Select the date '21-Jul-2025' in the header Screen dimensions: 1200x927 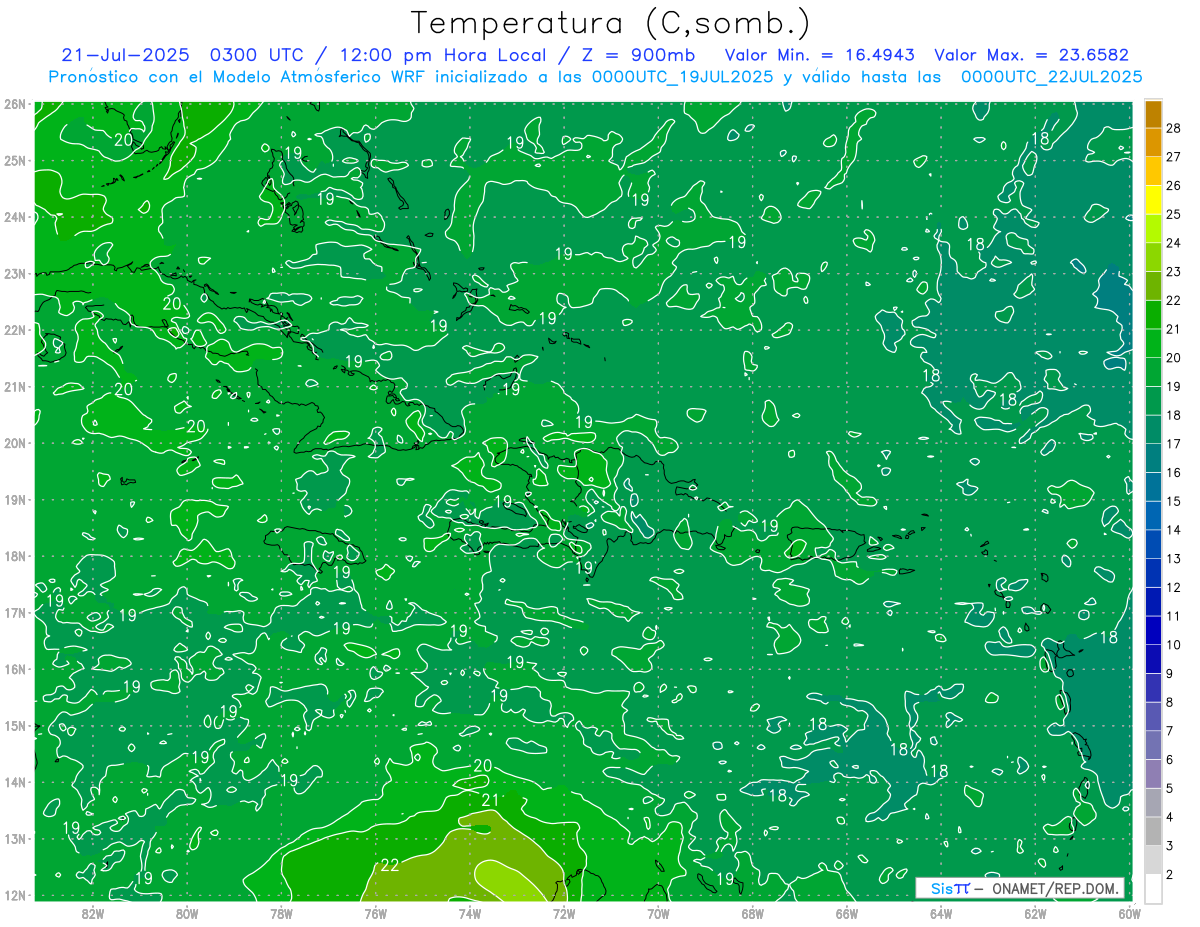(126, 55)
